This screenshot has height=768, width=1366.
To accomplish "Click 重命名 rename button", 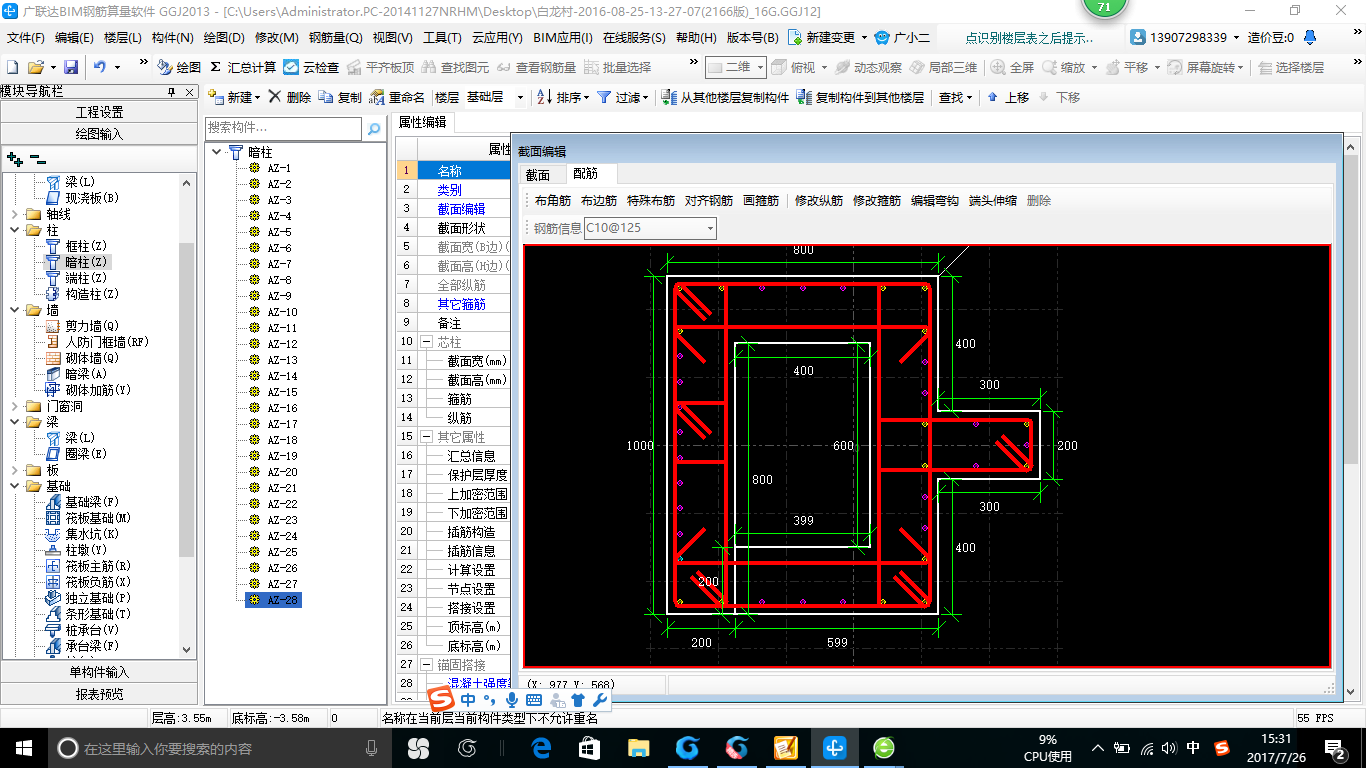I will point(397,97).
